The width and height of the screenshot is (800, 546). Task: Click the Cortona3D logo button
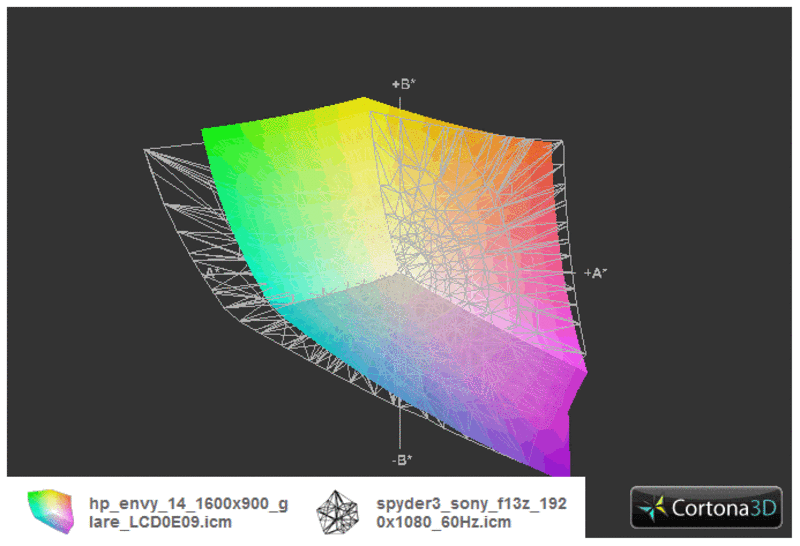click(706, 507)
